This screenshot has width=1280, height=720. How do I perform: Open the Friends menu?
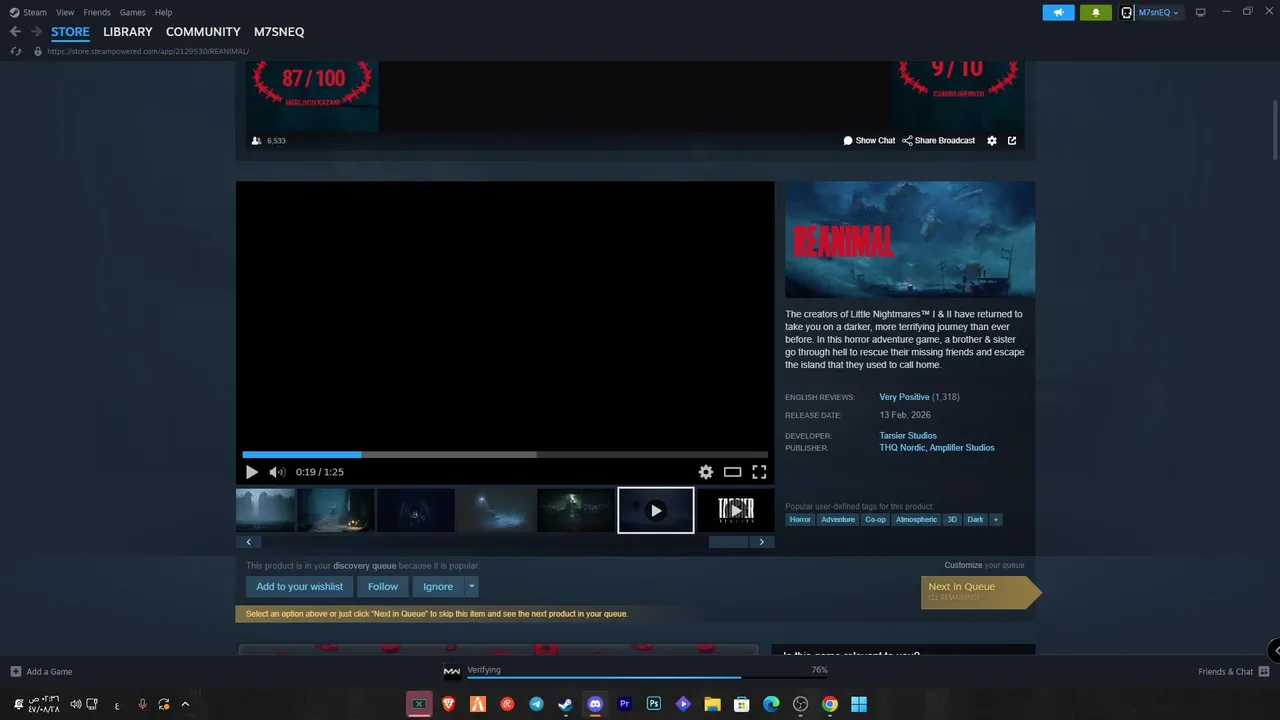click(x=97, y=12)
